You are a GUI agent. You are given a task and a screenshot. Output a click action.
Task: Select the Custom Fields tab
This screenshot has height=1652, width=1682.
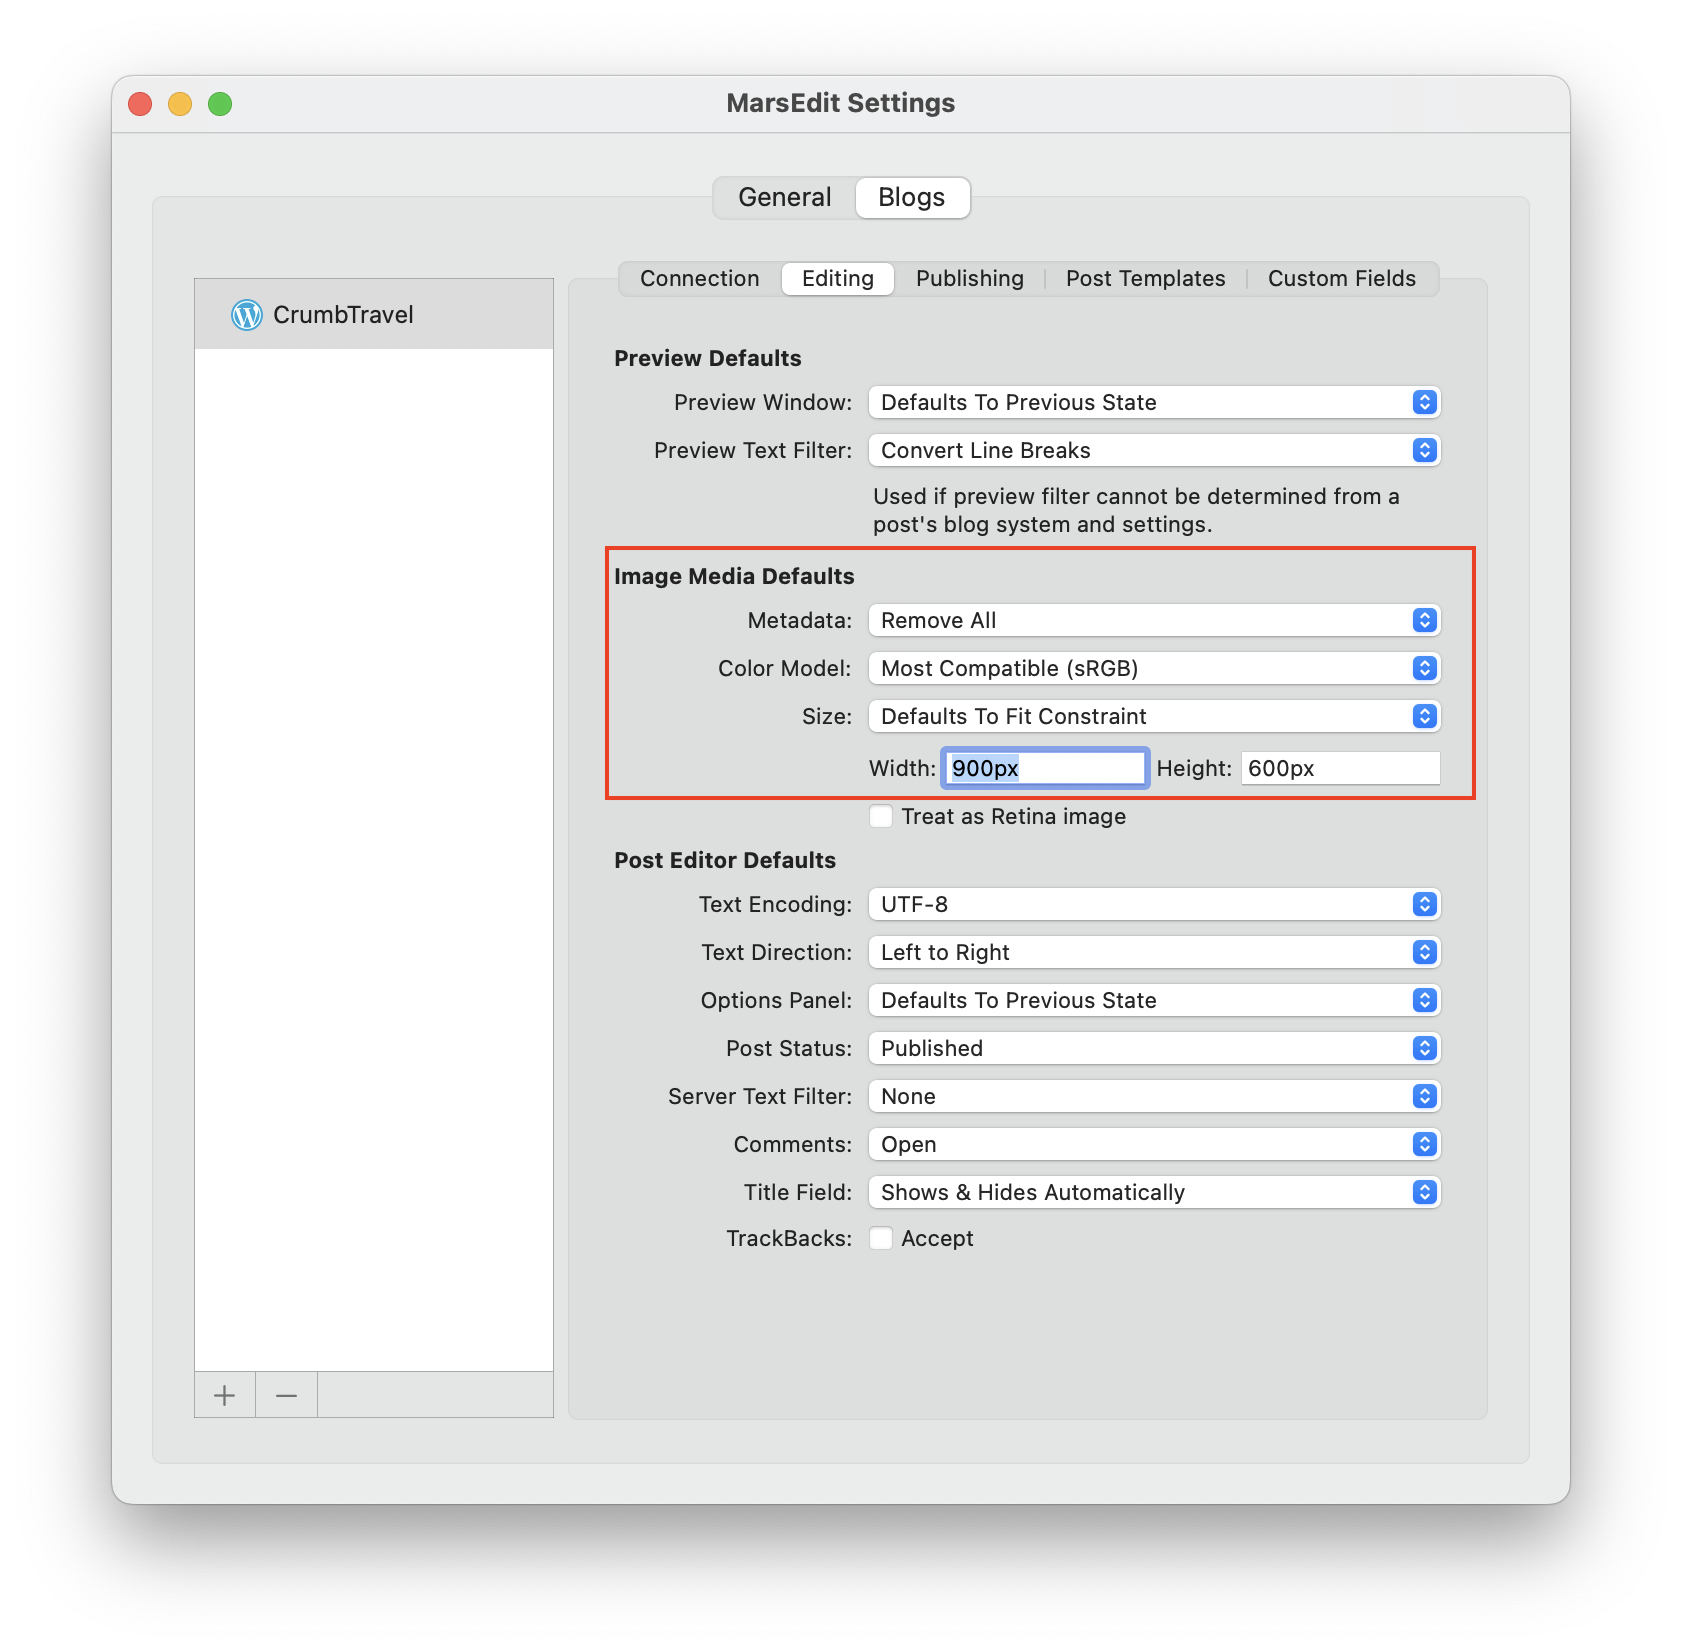tap(1341, 278)
